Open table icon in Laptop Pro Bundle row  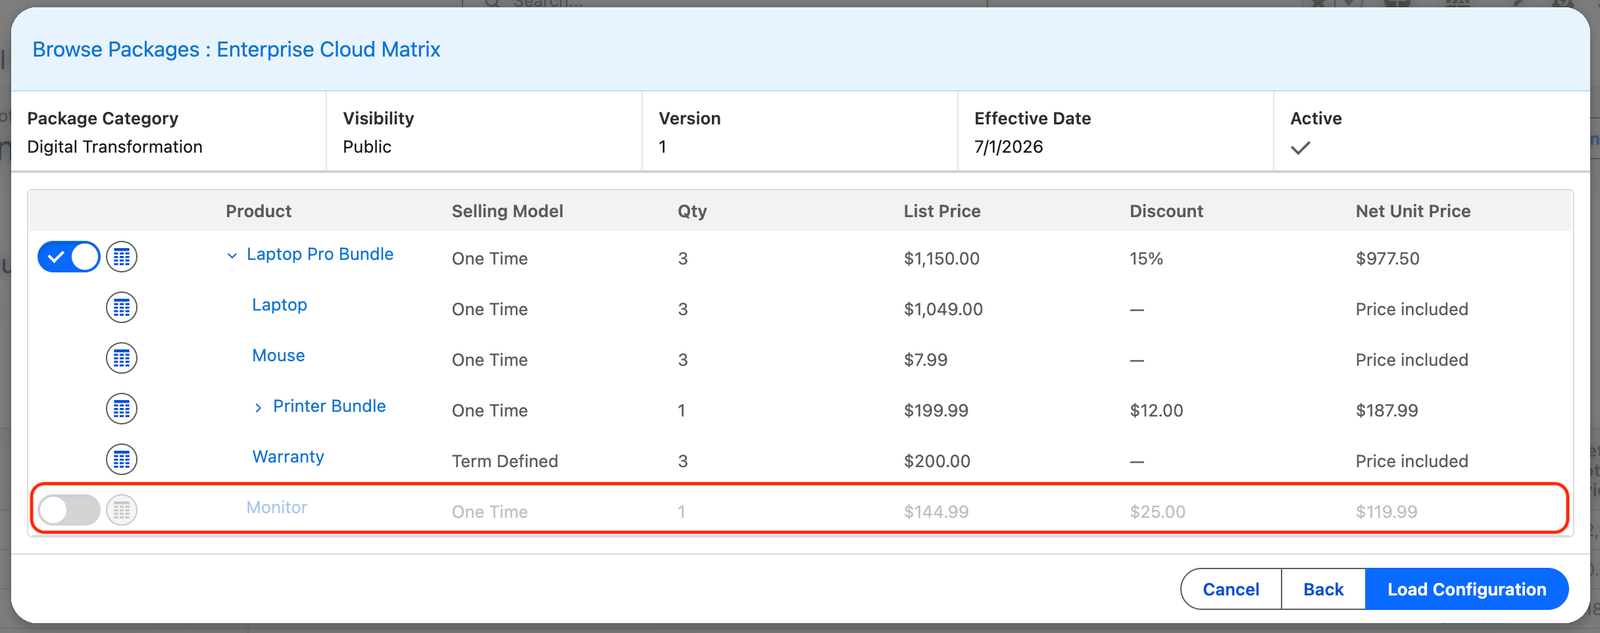122,257
